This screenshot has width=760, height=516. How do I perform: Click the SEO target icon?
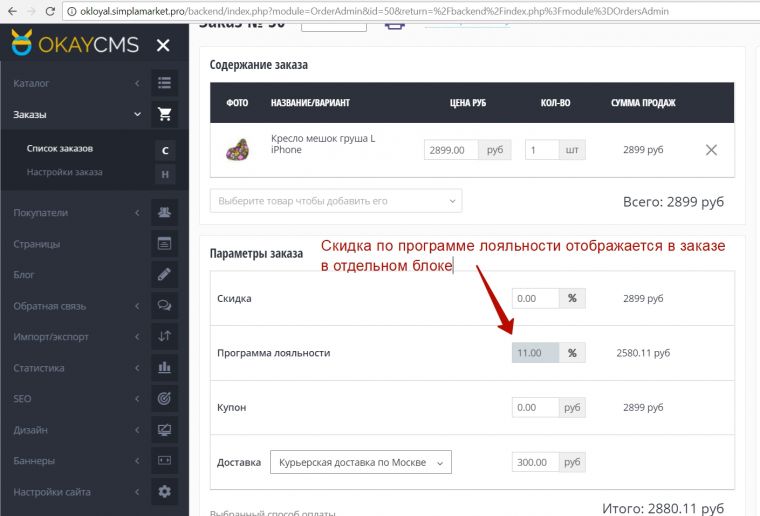pos(164,398)
